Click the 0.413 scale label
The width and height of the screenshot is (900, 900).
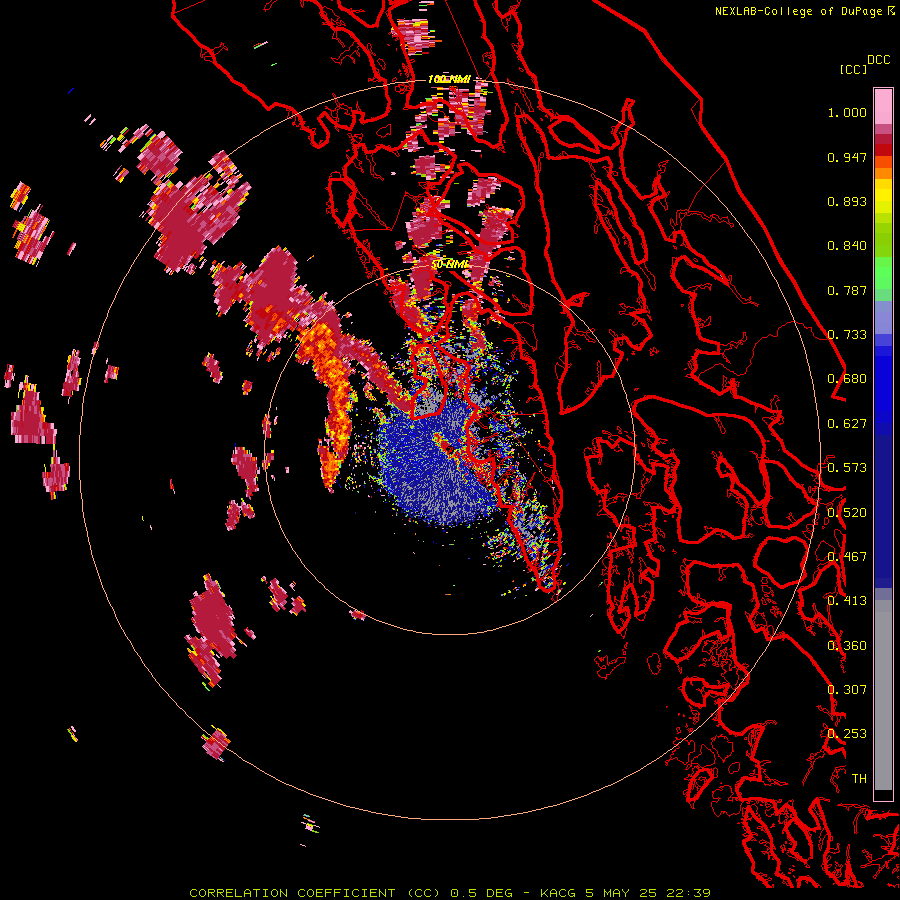pos(847,601)
